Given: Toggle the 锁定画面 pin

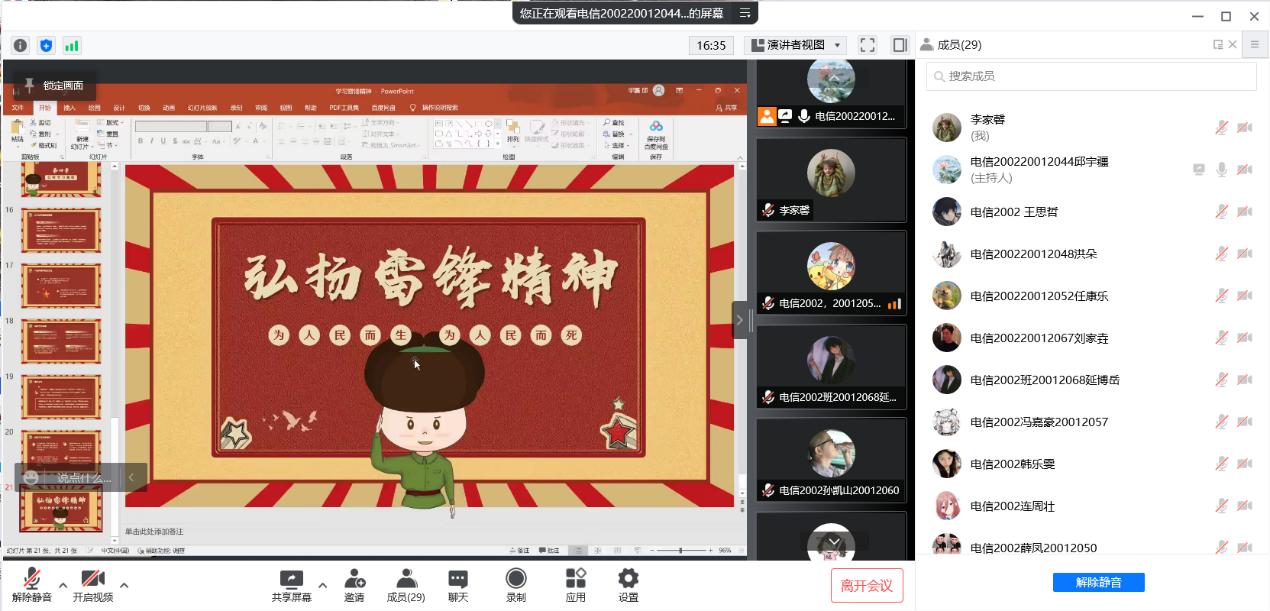Looking at the screenshot, I should click(57, 86).
